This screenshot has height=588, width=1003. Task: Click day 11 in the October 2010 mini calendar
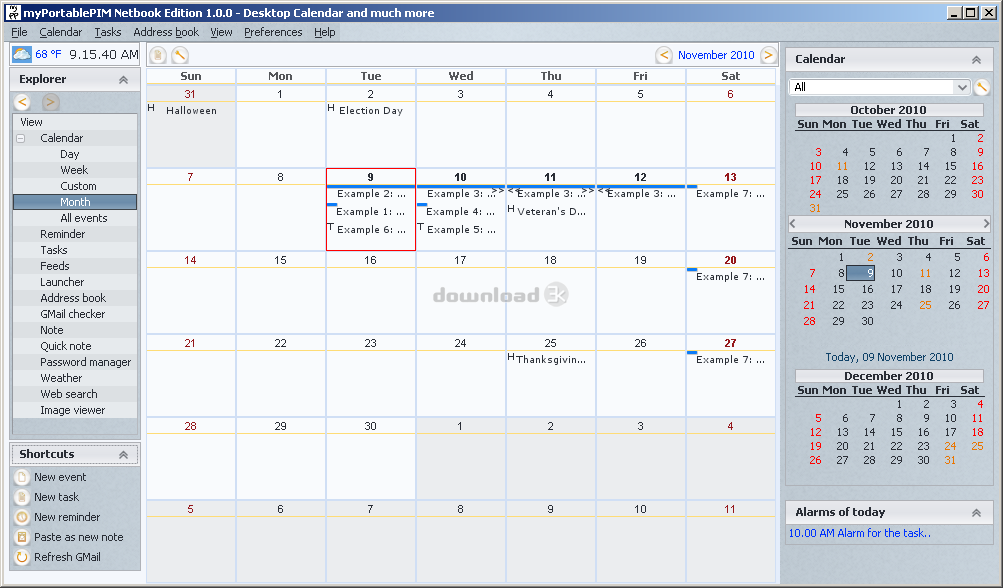pyautogui.click(x=842, y=166)
